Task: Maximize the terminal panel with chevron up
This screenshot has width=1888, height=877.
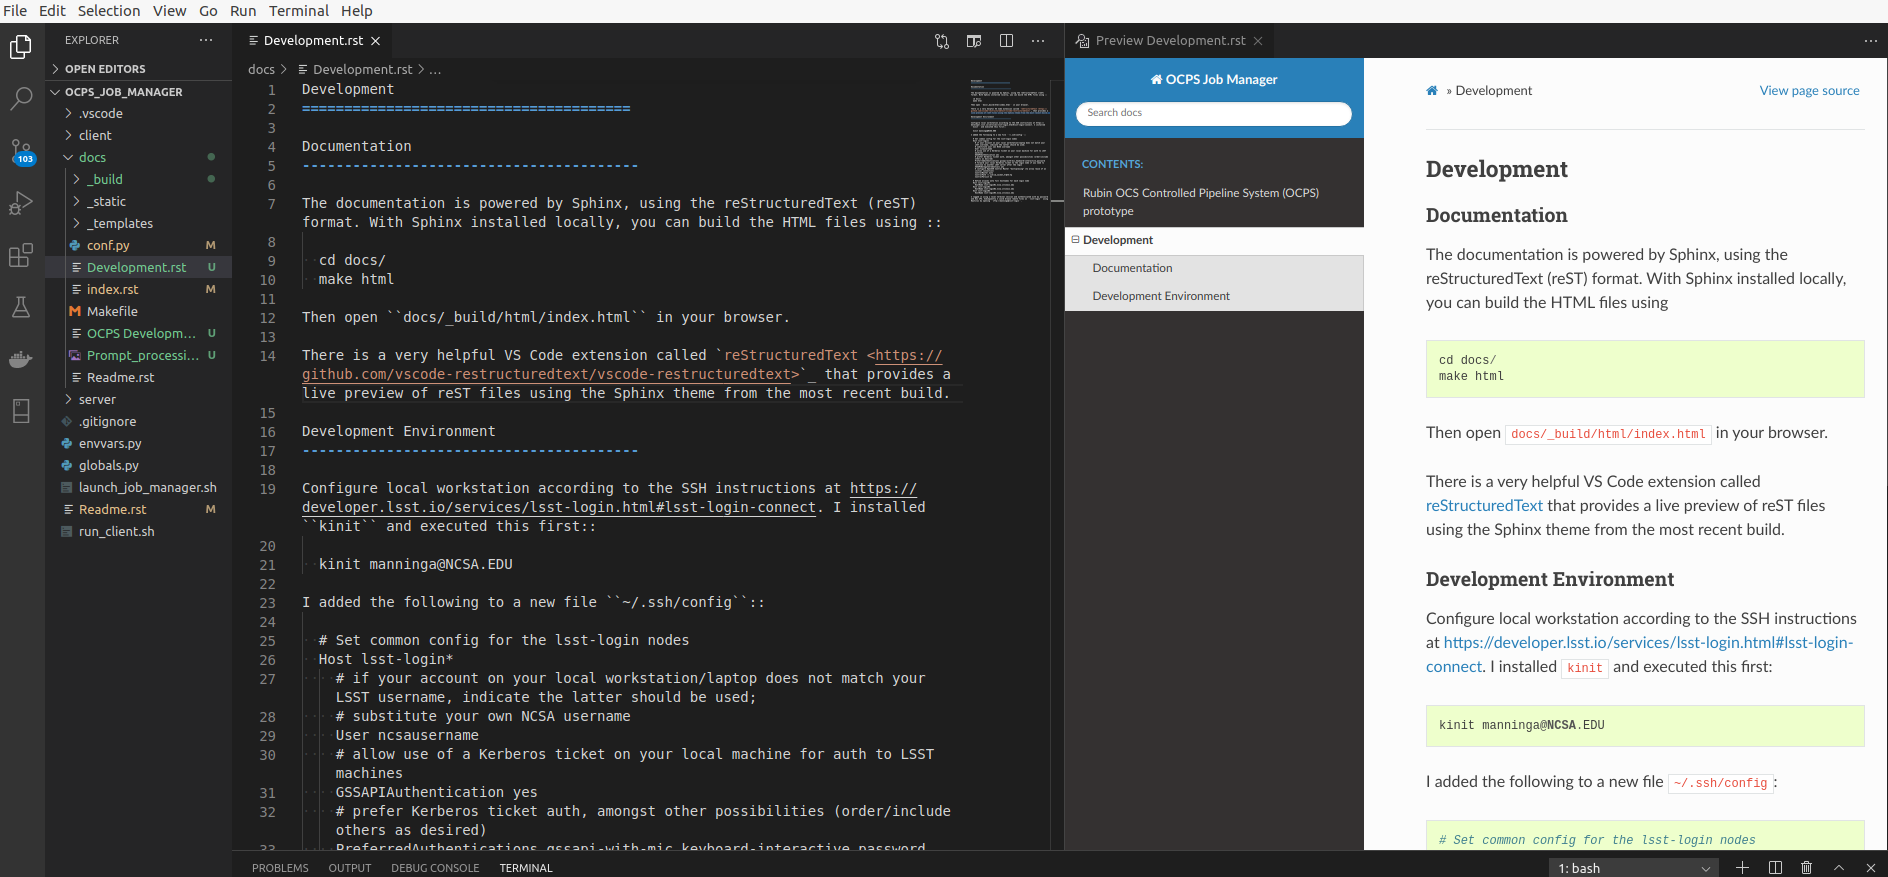Action: pyautogui.click(x=1838, y=867)
